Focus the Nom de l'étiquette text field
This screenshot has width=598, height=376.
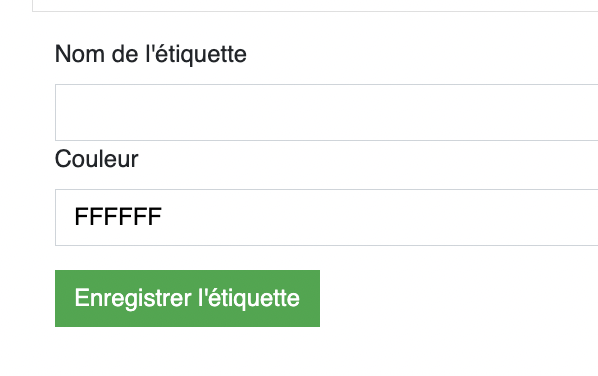(326, 112)
